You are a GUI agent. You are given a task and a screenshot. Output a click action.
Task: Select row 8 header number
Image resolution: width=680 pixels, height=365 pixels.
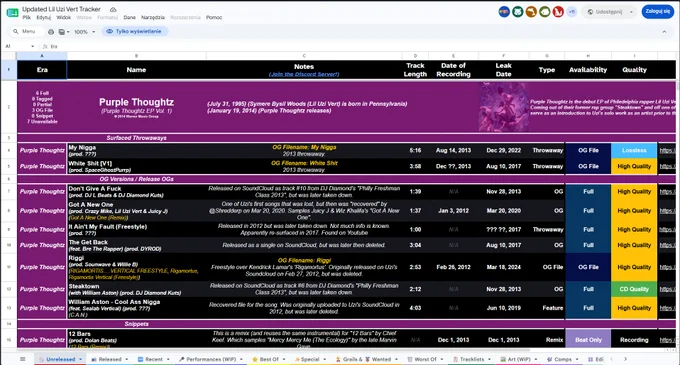pos(9,211)
